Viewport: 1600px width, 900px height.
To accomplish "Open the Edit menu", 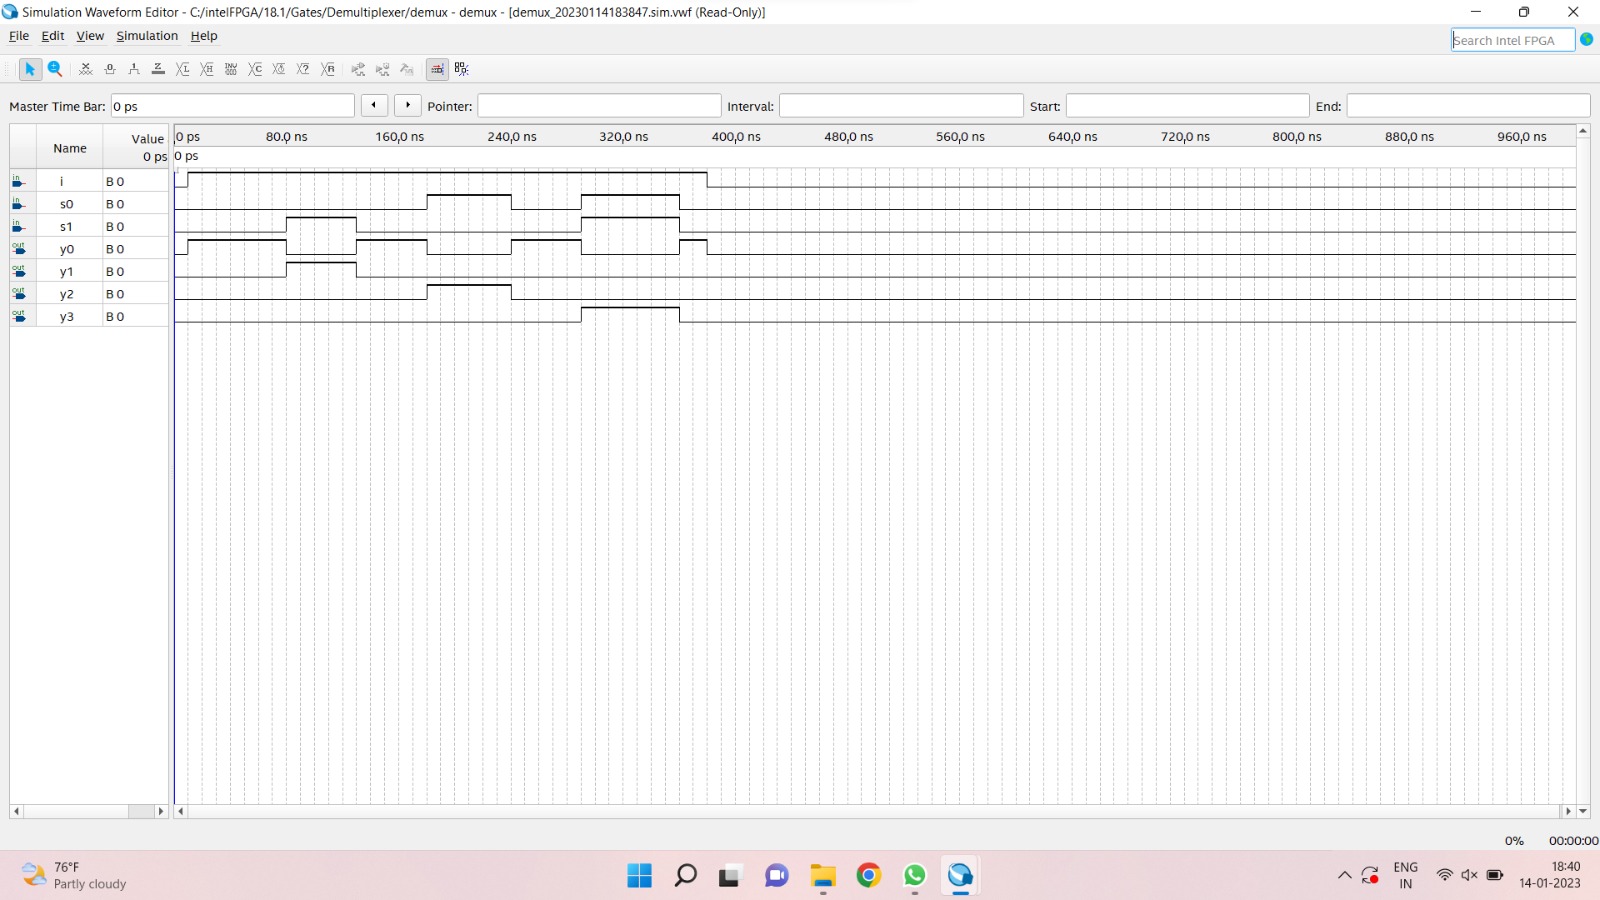I will tap(51, 36).
